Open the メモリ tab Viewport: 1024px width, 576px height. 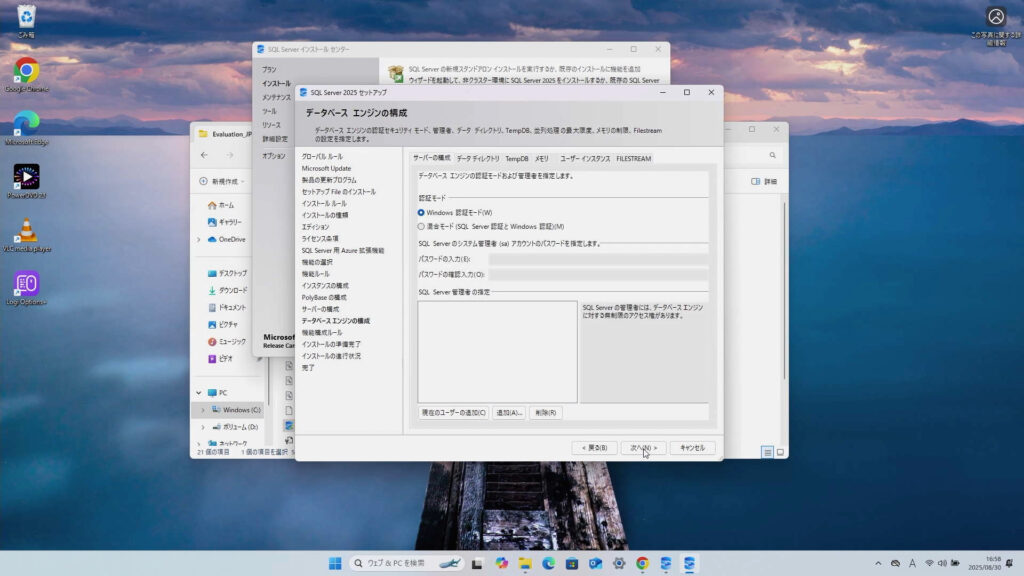coord(541,159)
